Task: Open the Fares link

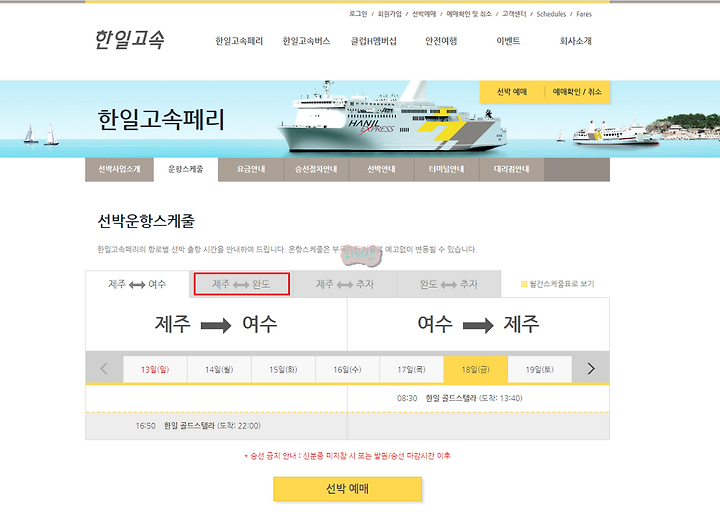Action: coord(584,14)
